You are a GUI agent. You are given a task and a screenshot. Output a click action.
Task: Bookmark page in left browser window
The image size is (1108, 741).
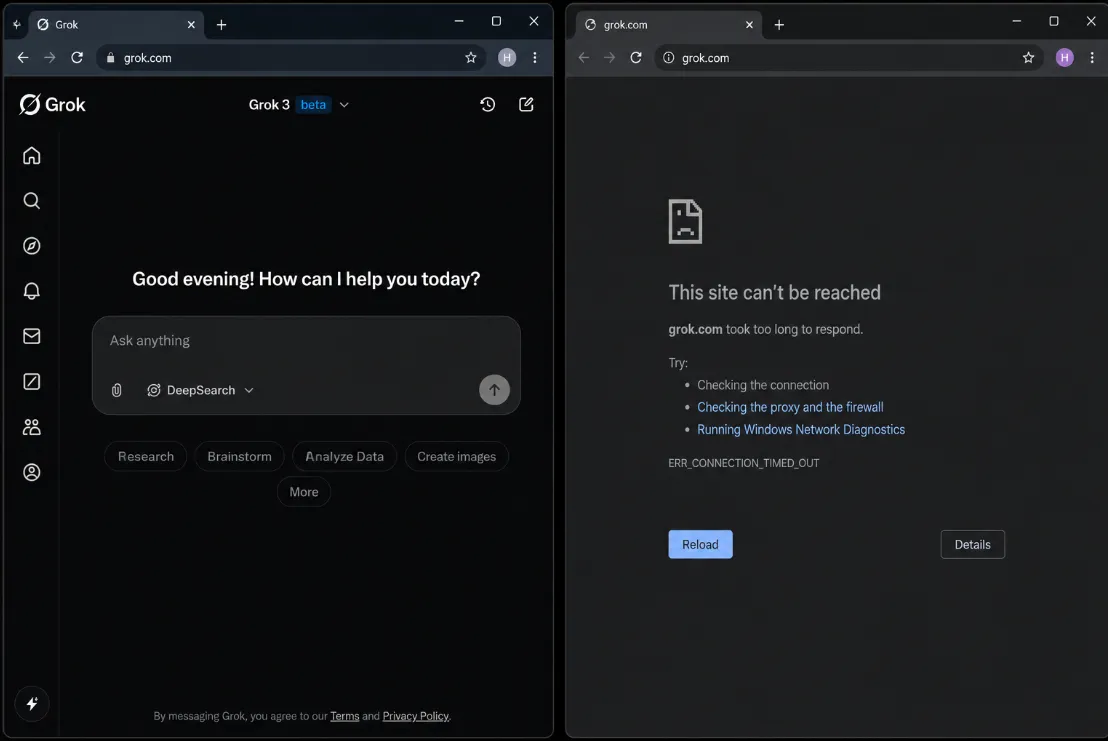pos(471,58)
